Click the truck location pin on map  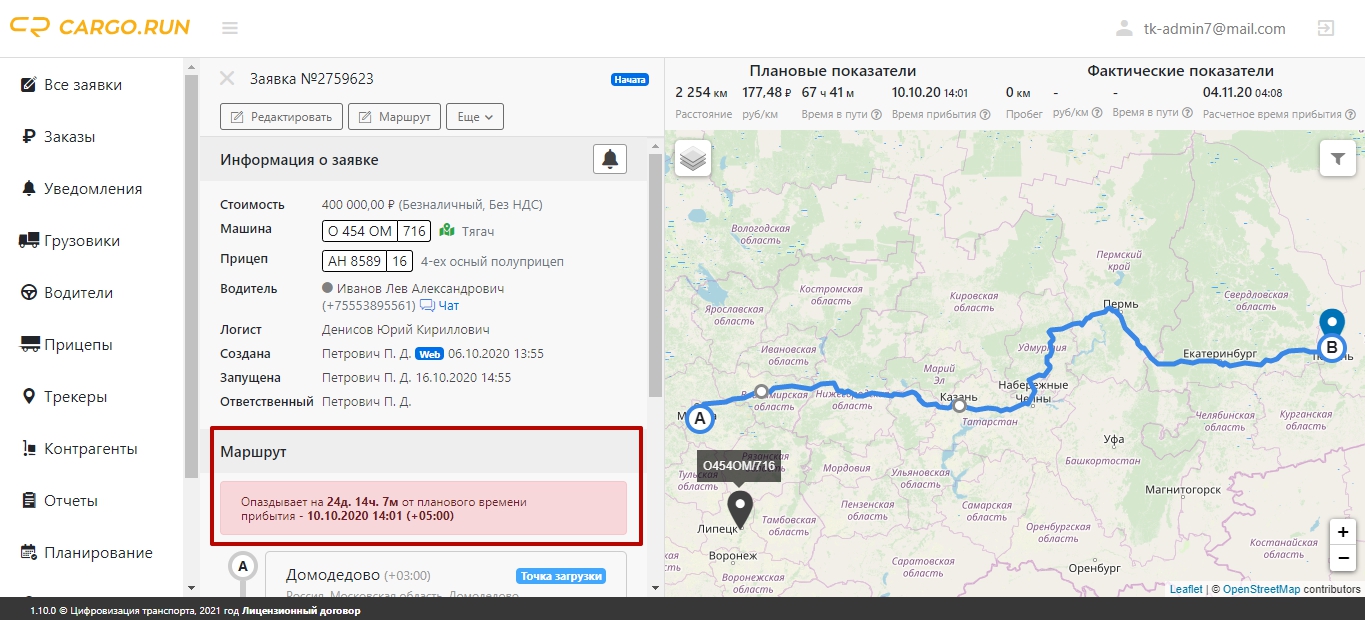[739, 509]
